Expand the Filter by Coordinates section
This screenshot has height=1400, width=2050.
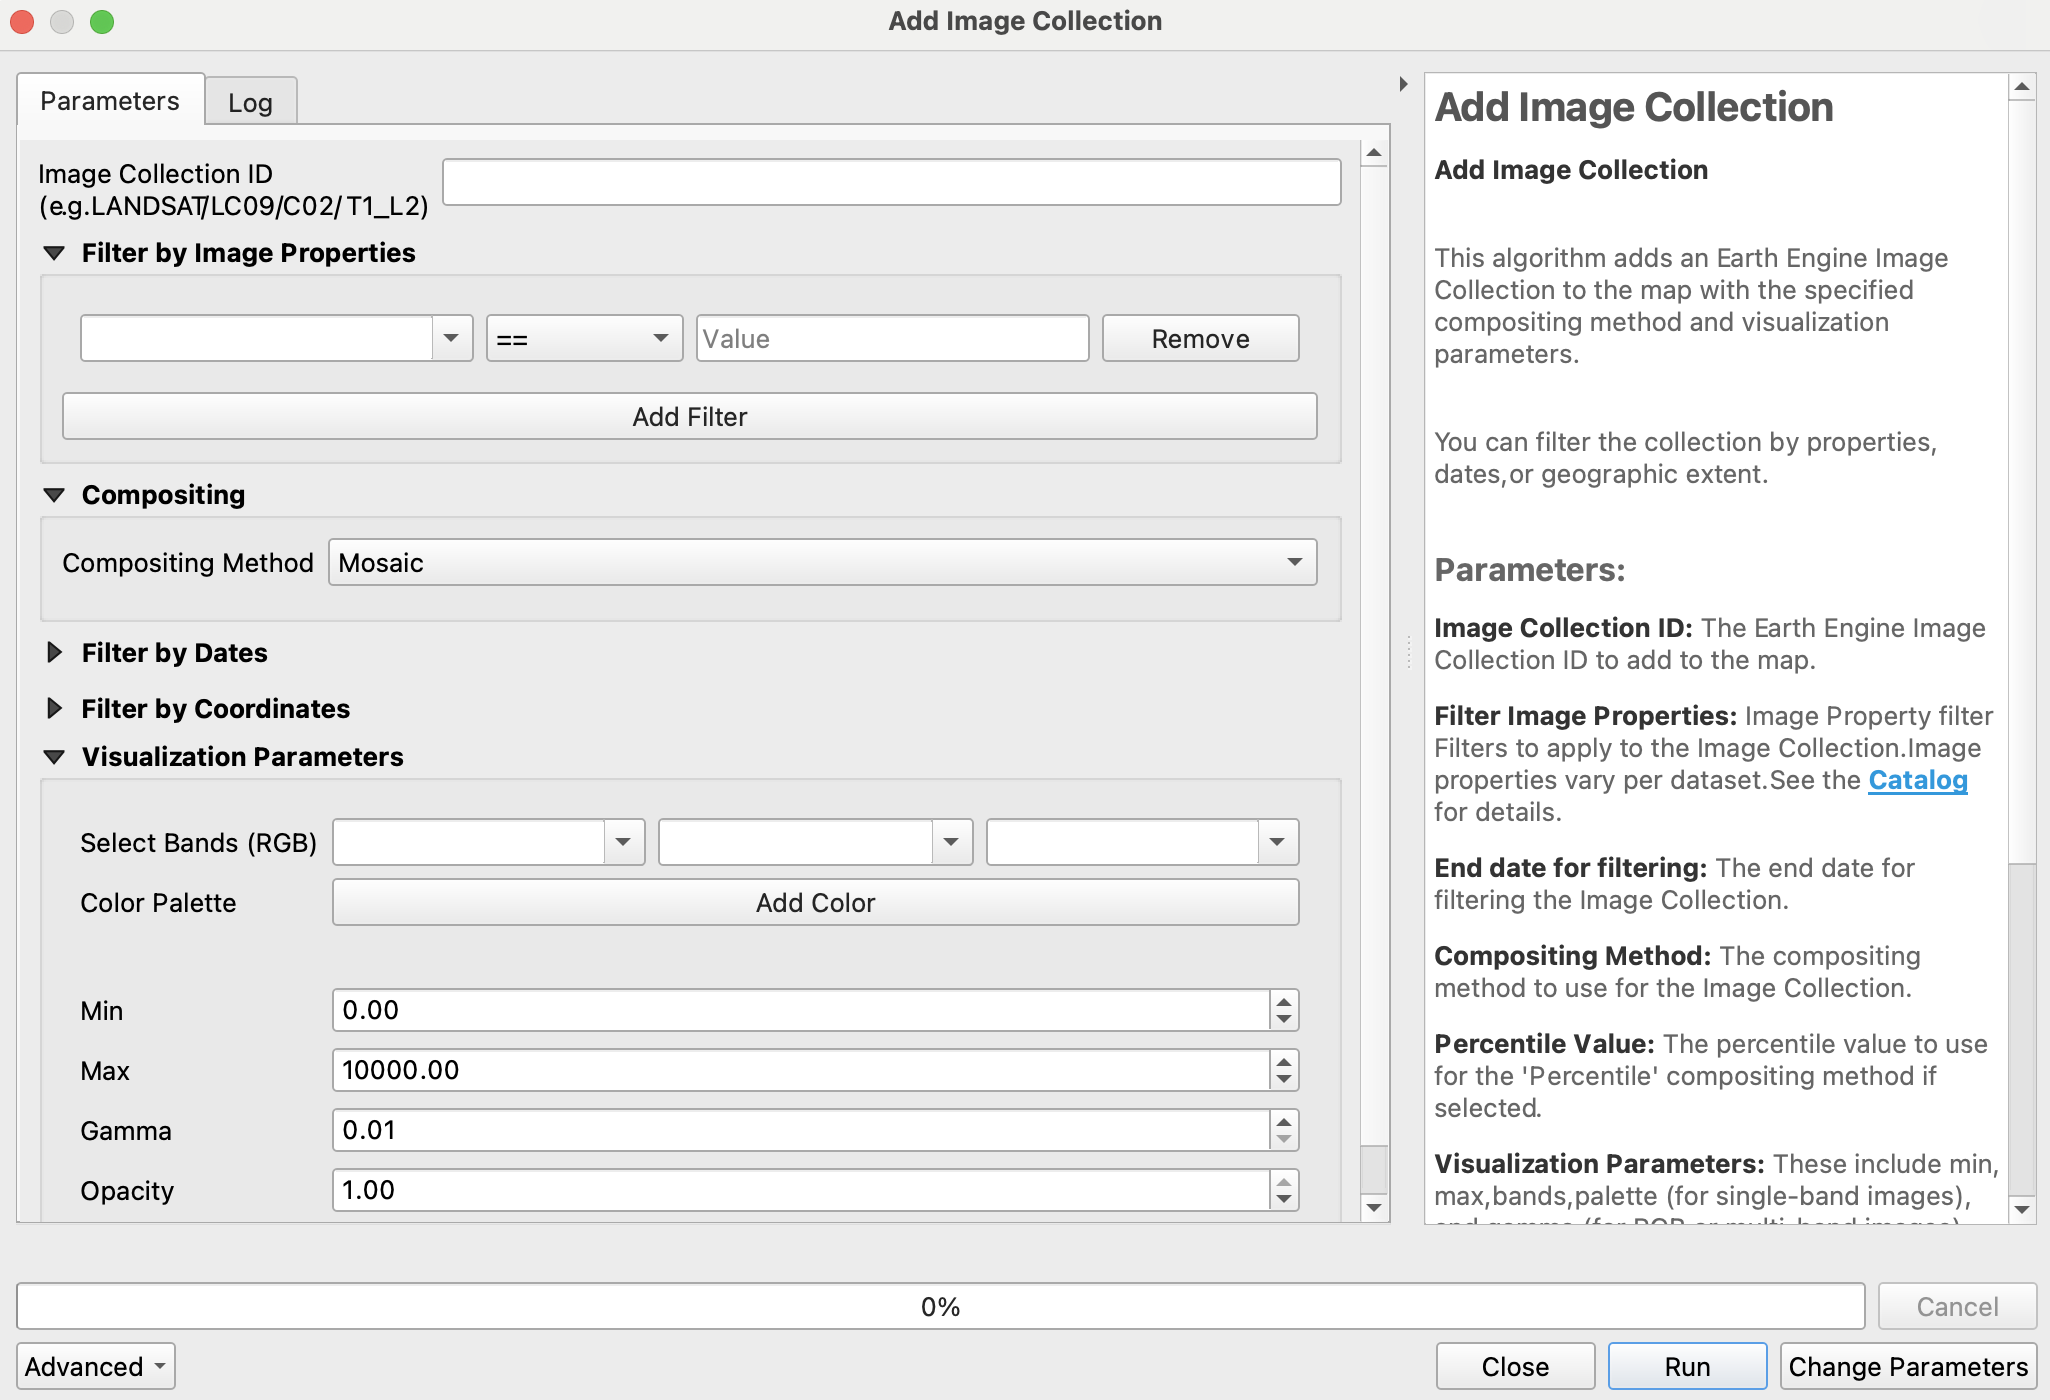(x=55, y=709)
